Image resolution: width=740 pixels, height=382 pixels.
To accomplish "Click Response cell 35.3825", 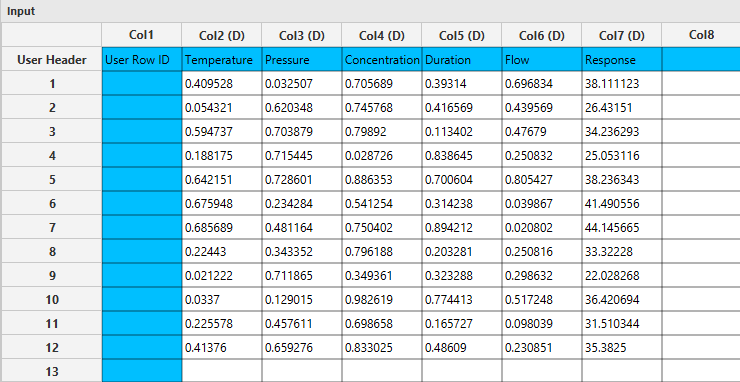I will click(x=622, y=348).
